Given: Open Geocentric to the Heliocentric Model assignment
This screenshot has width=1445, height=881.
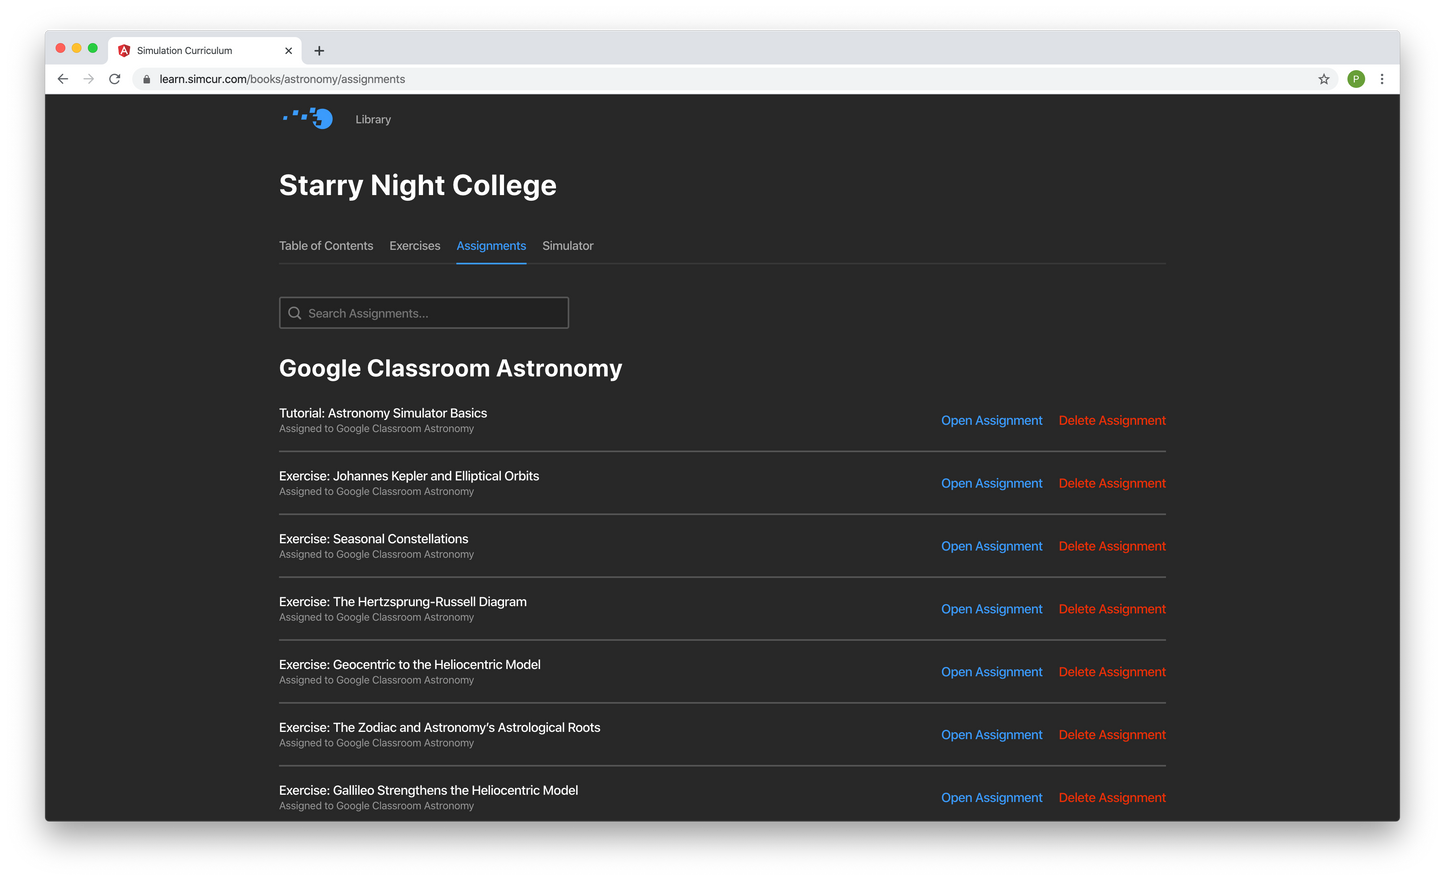Looking at the screenshot, I should coord(991,673).
